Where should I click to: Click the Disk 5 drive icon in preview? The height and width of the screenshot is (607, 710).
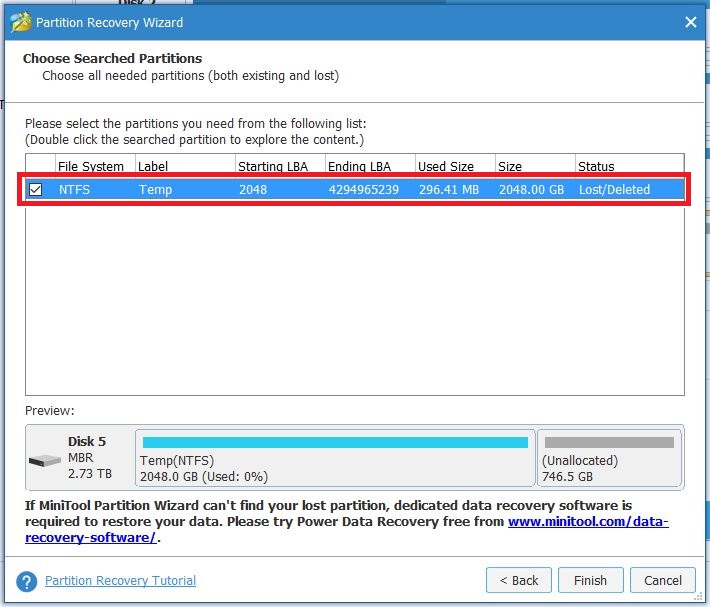[44, 460]
